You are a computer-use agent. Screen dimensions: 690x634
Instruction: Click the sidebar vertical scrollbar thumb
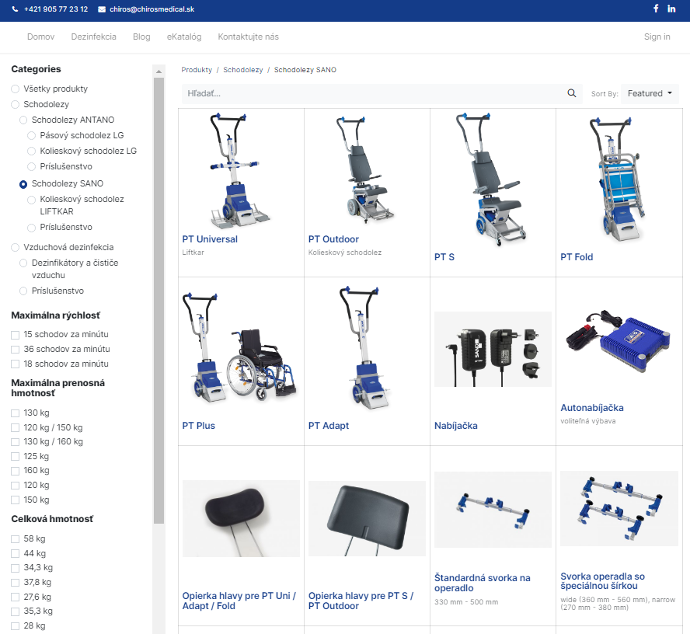(x=159, y=301)
